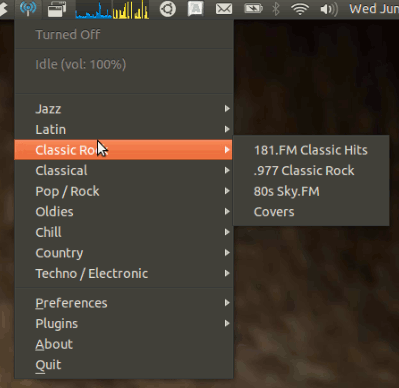The height and width of the screenshot is (388, 399).
Task: Open the Jazz station group
Action: click(124, 109)
